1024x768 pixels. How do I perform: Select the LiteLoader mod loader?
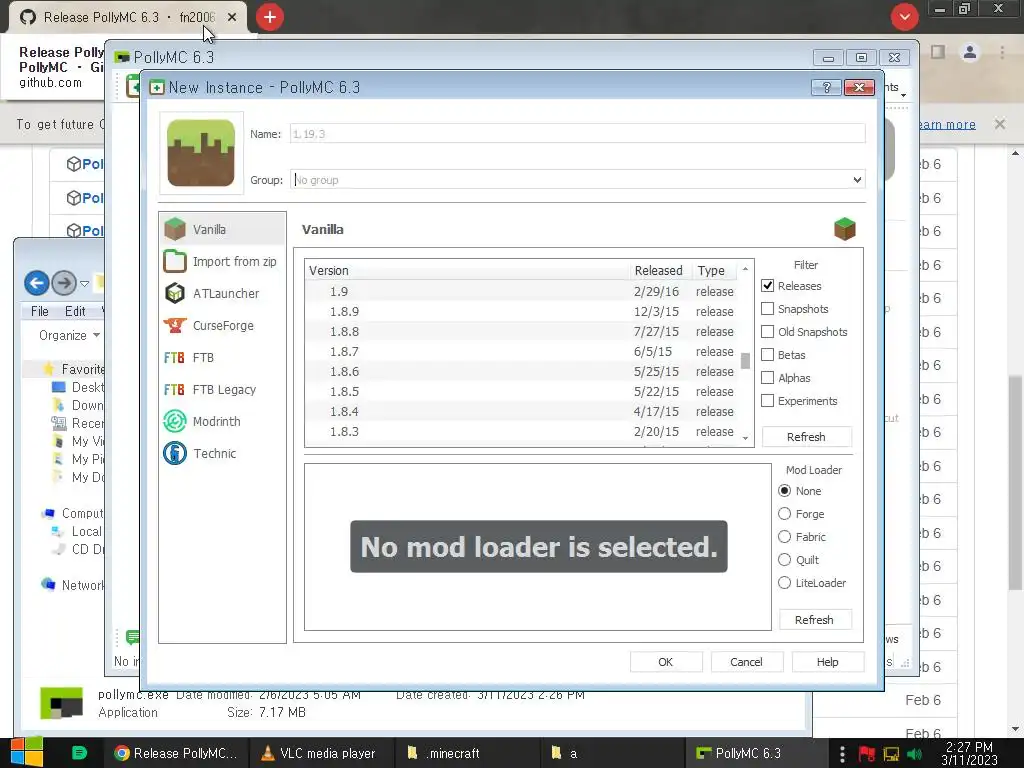click(785, 583)
